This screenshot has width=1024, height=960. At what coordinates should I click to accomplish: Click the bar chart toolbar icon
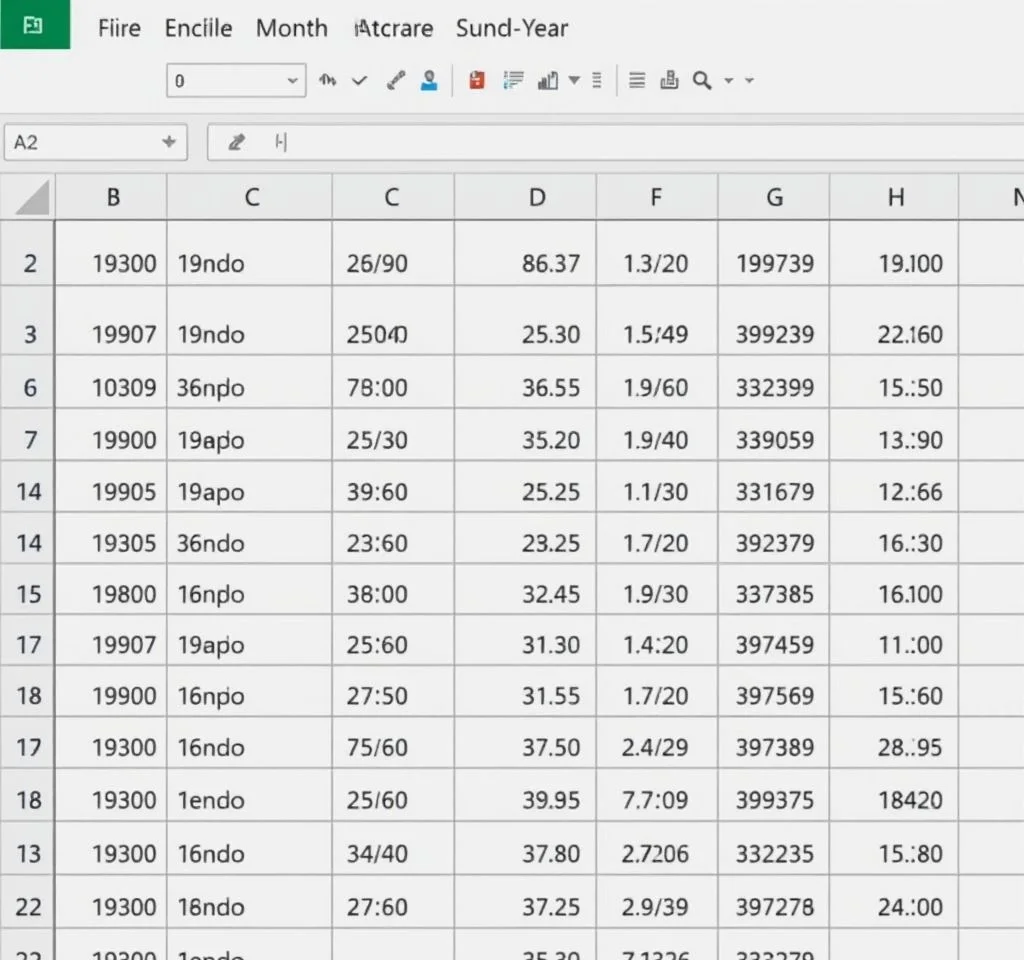pyautogui.click(x=547, y=81)
